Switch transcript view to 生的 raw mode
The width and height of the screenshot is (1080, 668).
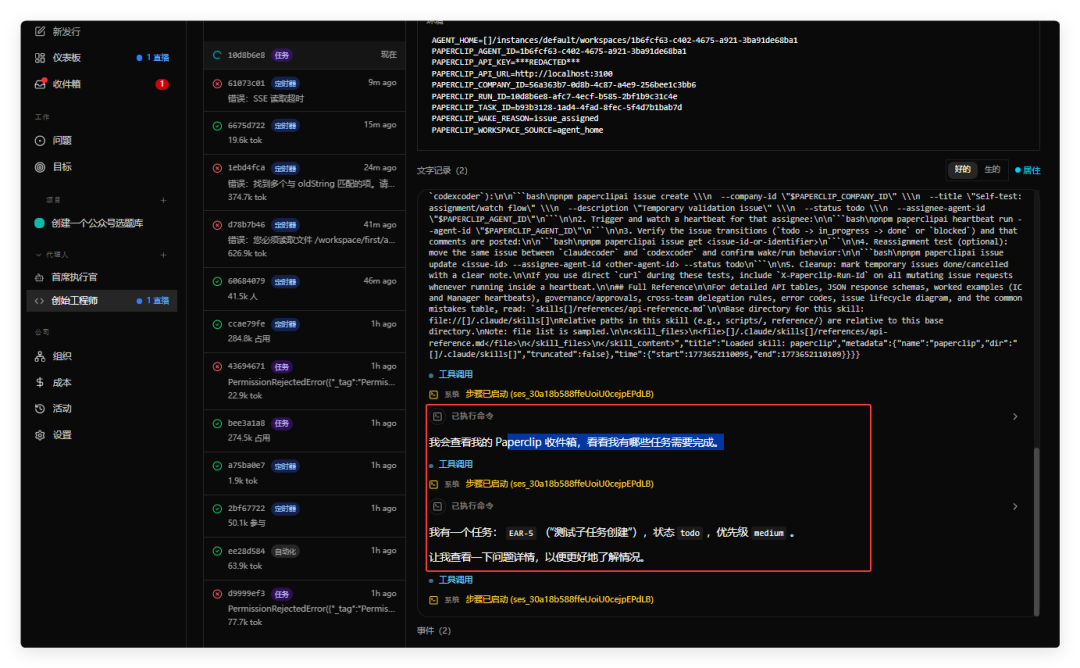[x=992, y=169]
